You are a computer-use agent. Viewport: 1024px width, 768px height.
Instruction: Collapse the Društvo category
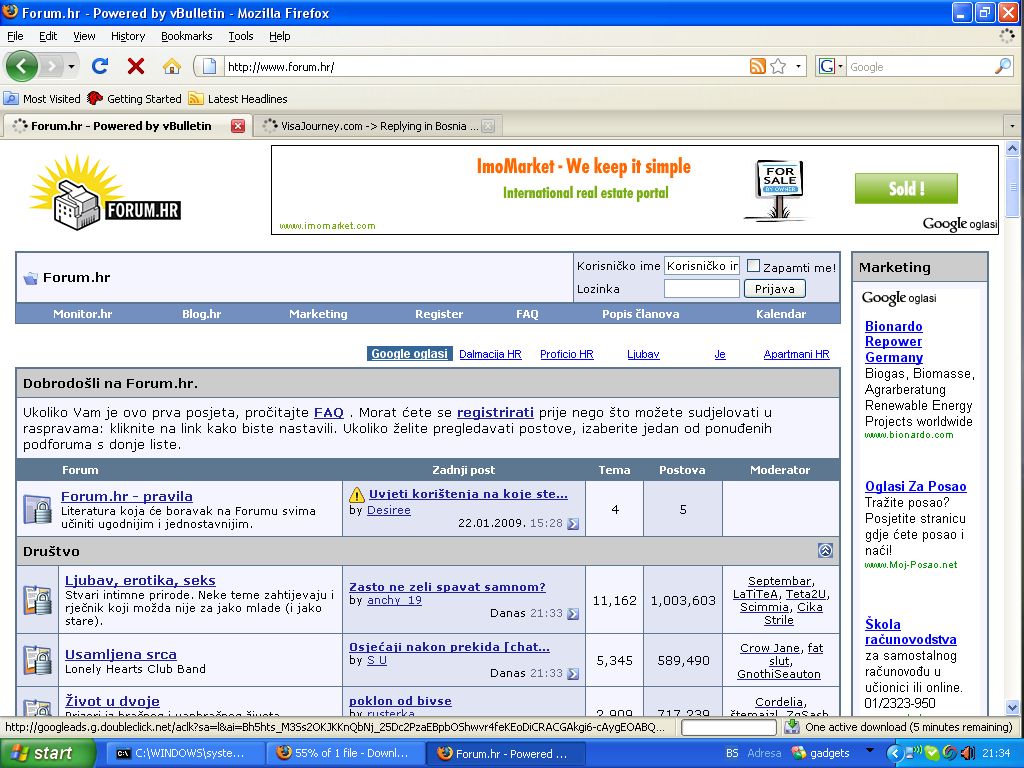[825, 551]
